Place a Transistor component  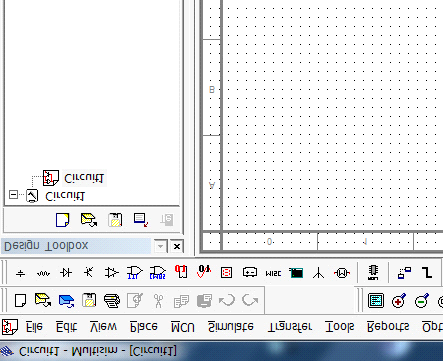tap(89, 273)
